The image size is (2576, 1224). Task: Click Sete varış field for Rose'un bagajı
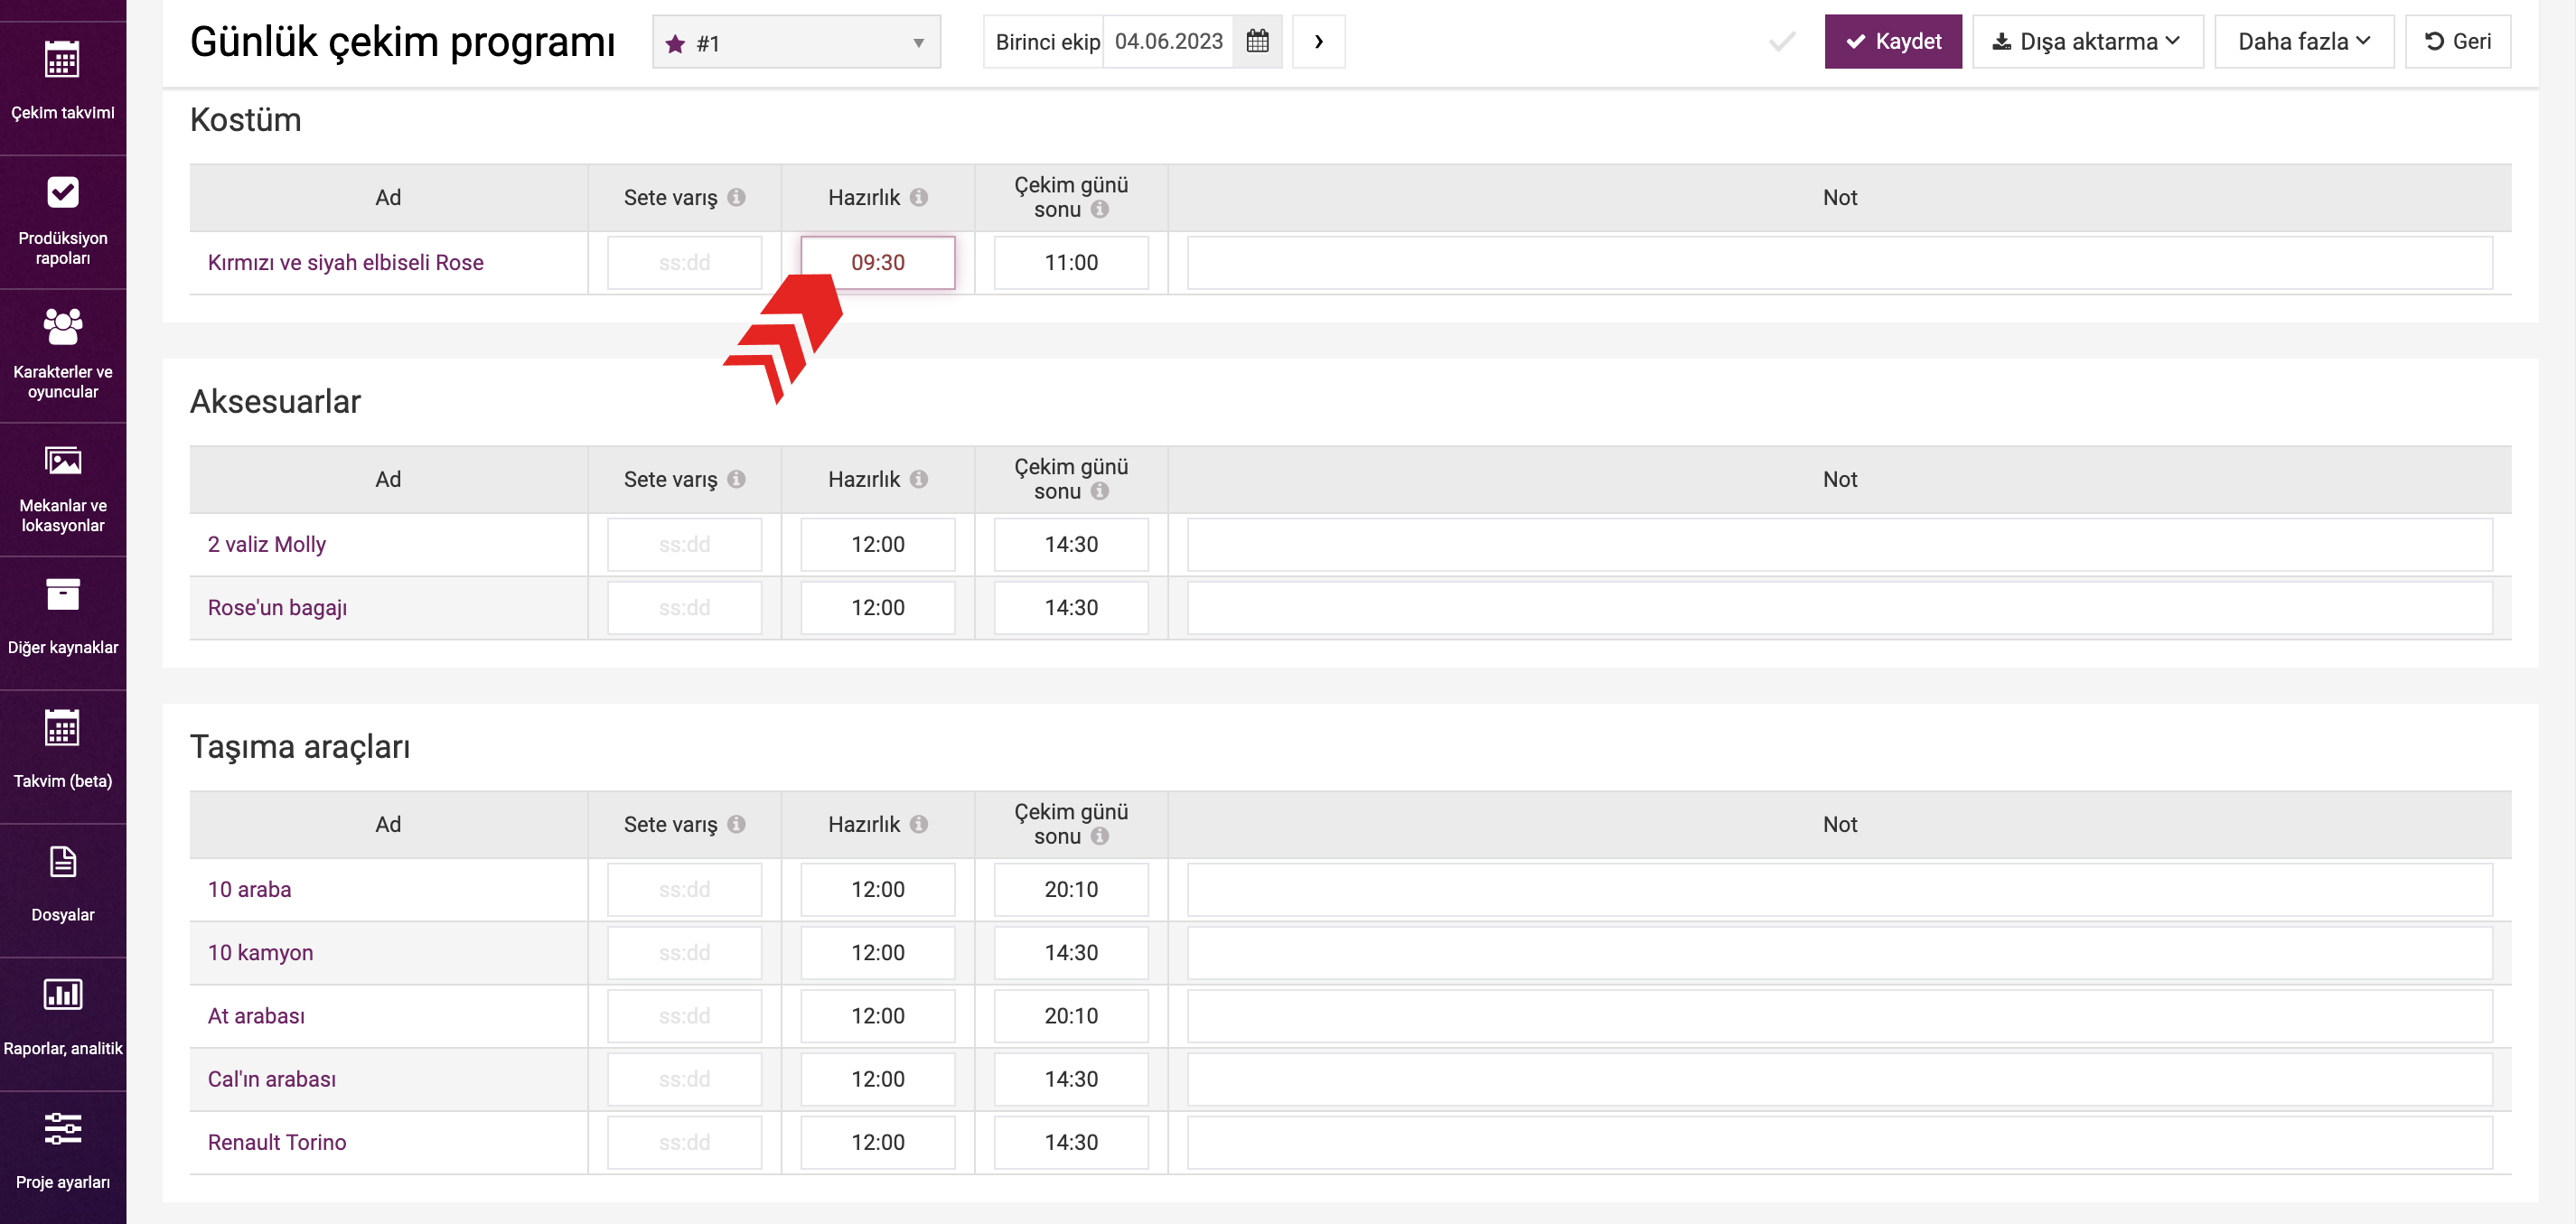click(x=685, y=608)
